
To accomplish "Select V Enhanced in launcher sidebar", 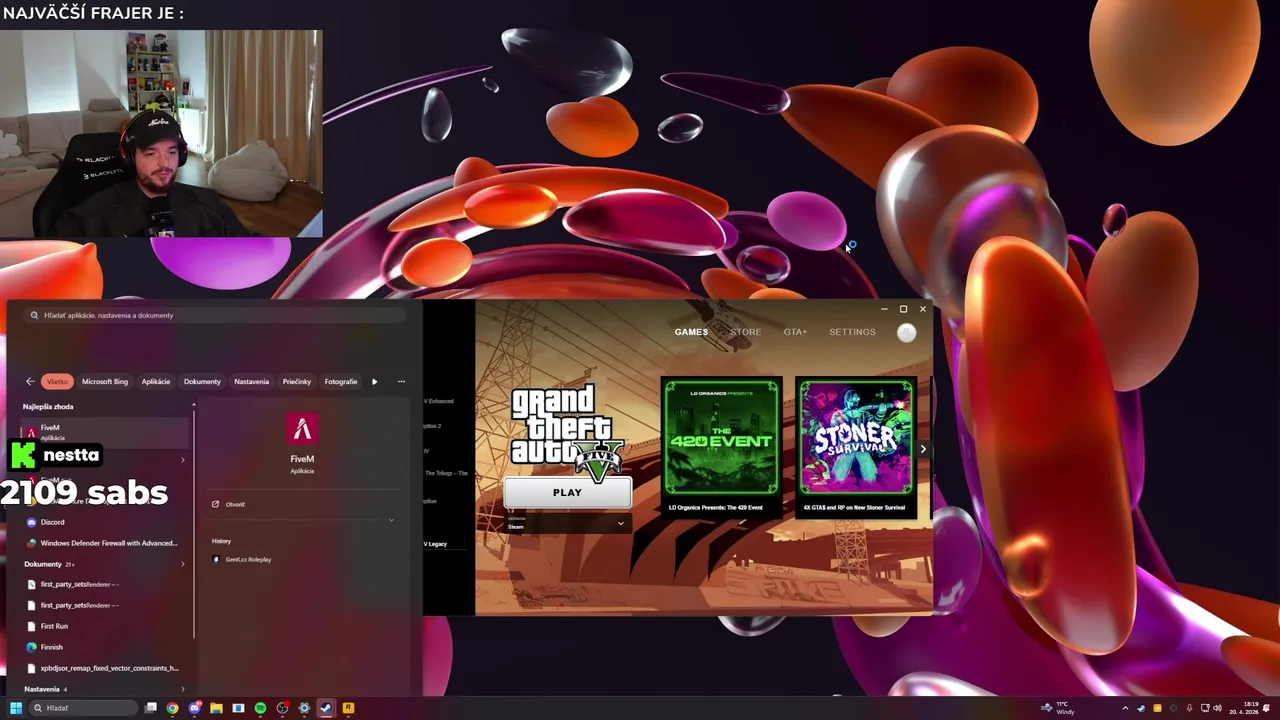I will (440, 401).
